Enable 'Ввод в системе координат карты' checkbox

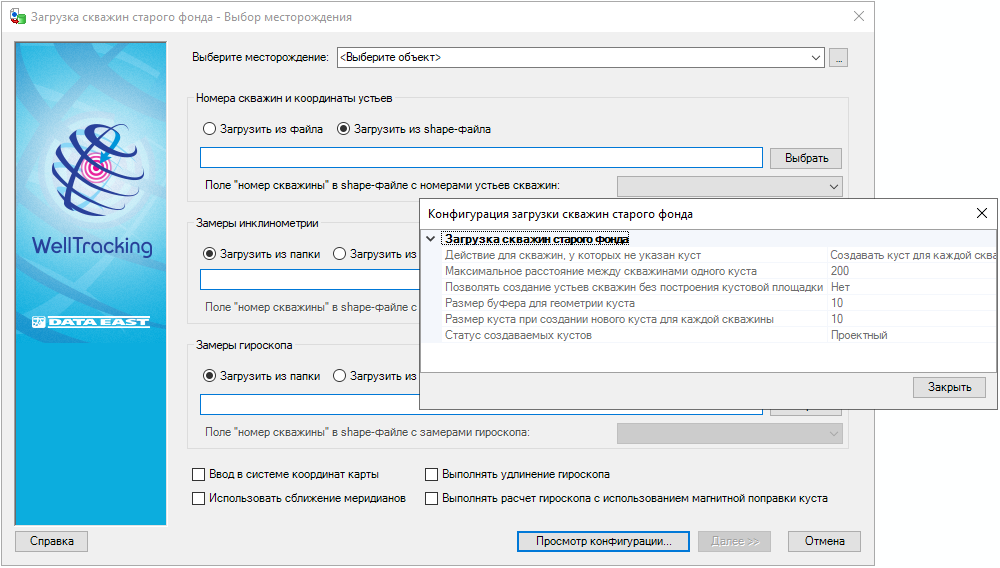coord(198,475)
